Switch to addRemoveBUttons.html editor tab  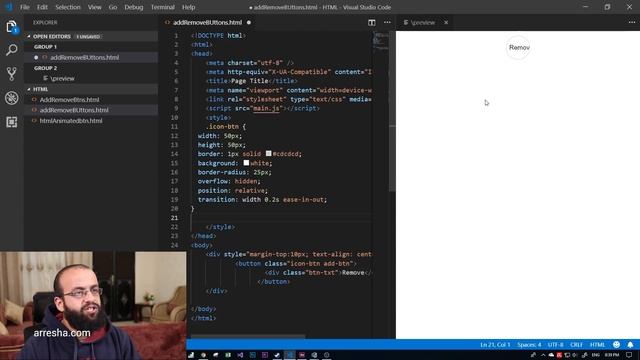[x=207, y=22]
